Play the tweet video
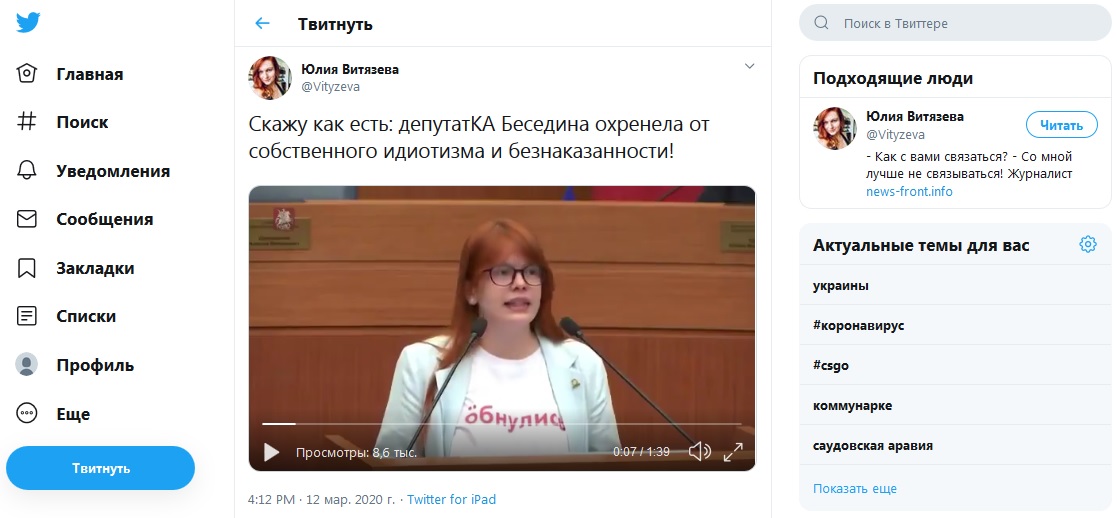The image size is (1117, 518). pos(271,452)
